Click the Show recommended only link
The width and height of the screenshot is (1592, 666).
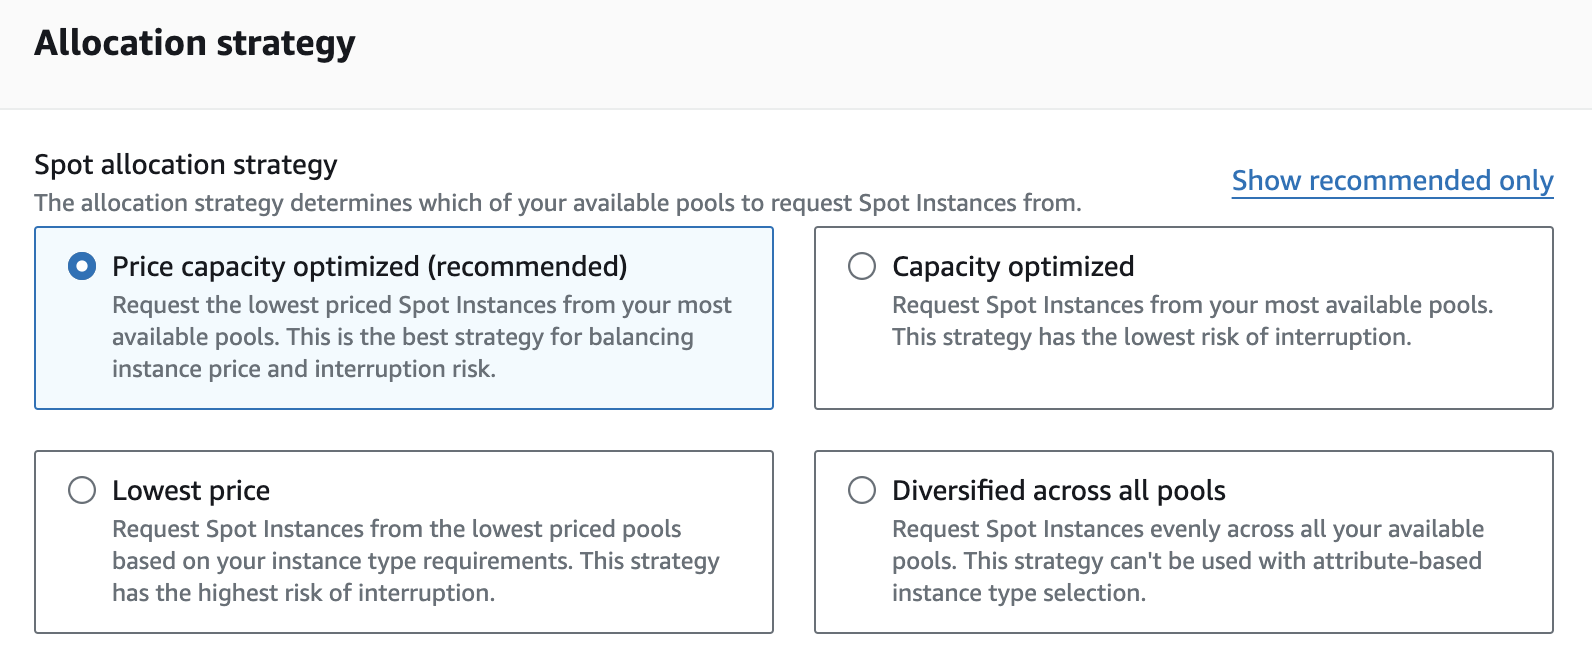(1392, 181)
